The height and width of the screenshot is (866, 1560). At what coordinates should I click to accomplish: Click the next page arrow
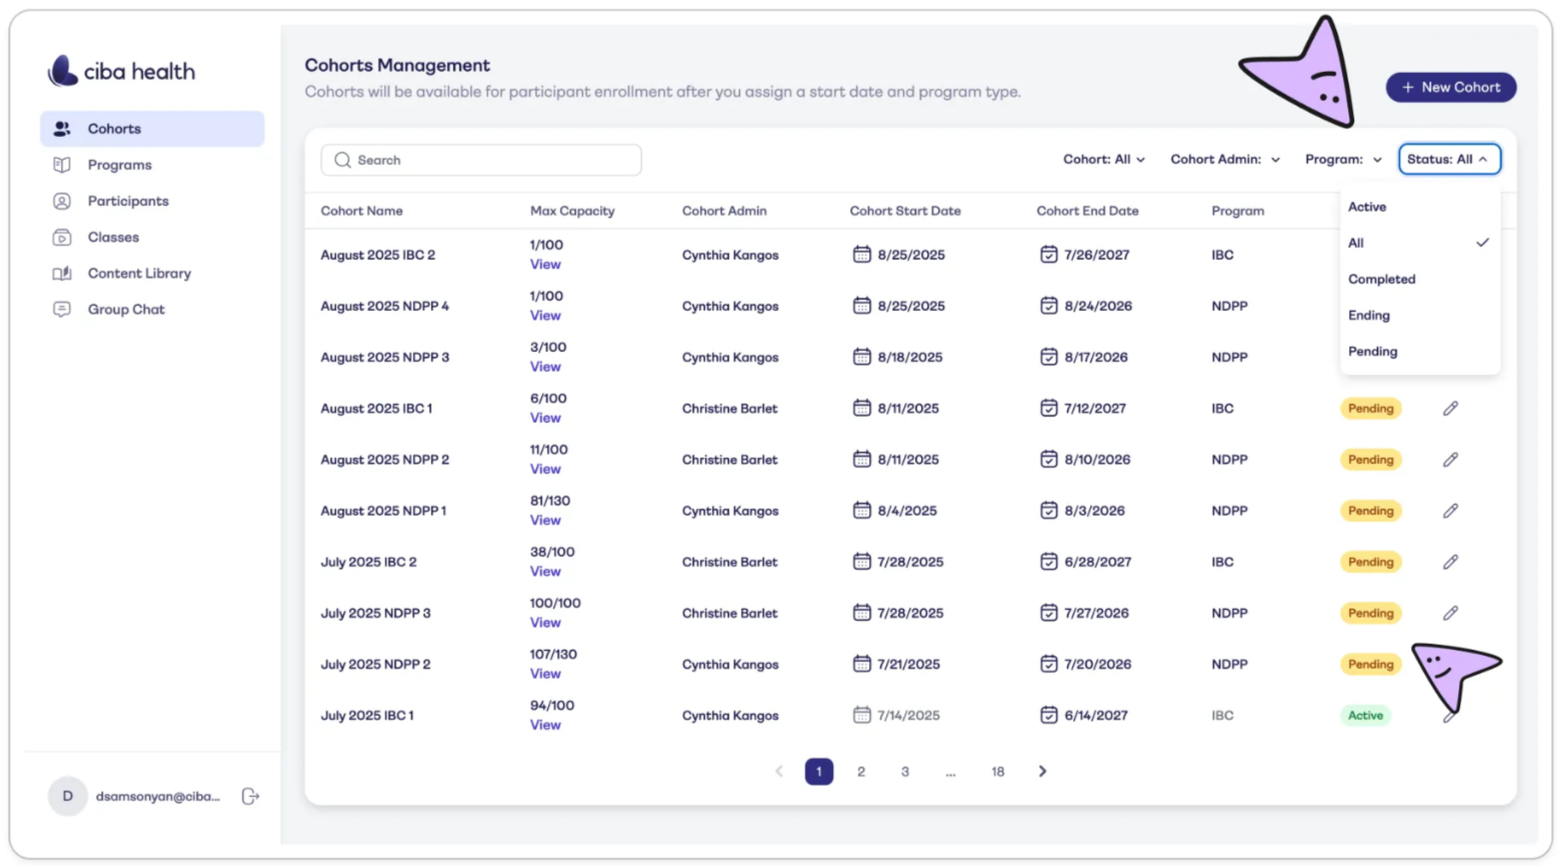pos(1042,771)
